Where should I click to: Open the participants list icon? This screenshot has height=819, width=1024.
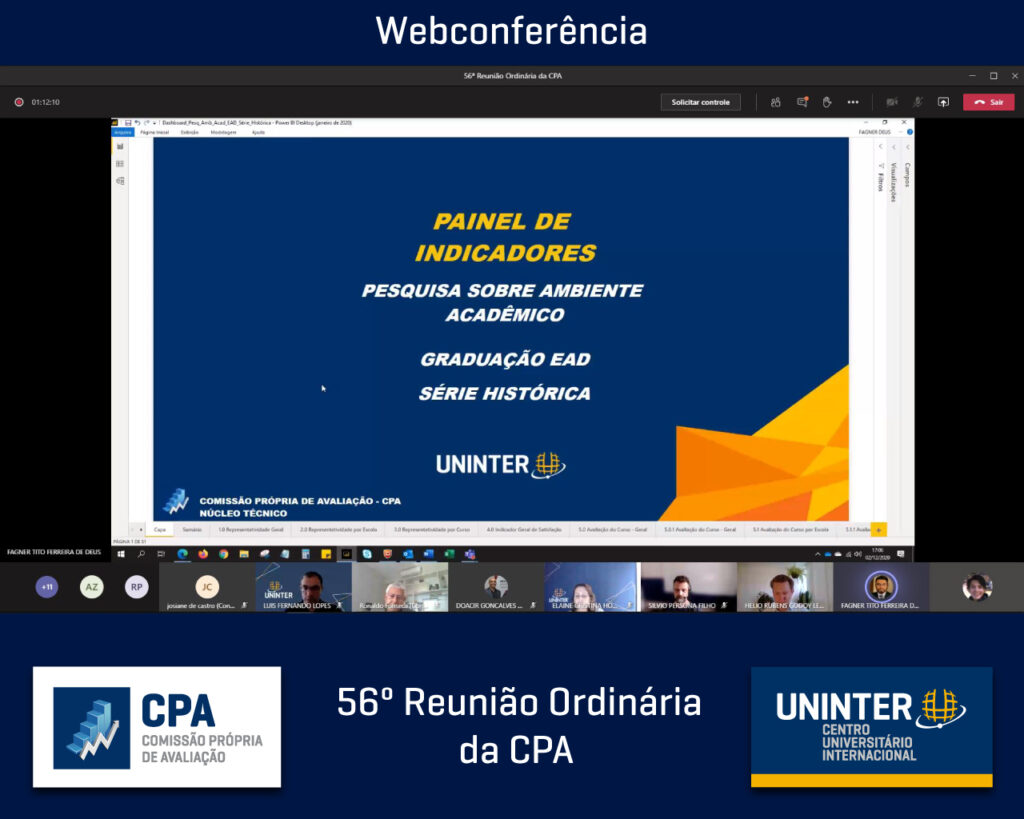tap(775, 102)
